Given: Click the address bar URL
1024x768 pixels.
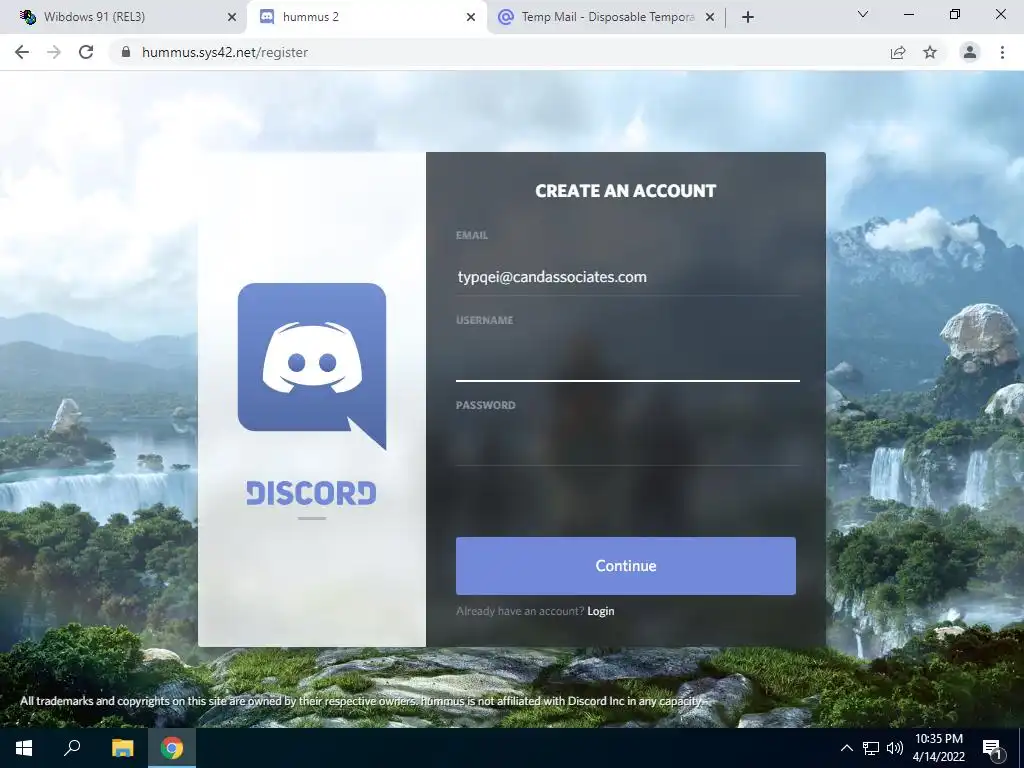Looking at the screenshot, I should pyautogui.click(x=225, y=52).
